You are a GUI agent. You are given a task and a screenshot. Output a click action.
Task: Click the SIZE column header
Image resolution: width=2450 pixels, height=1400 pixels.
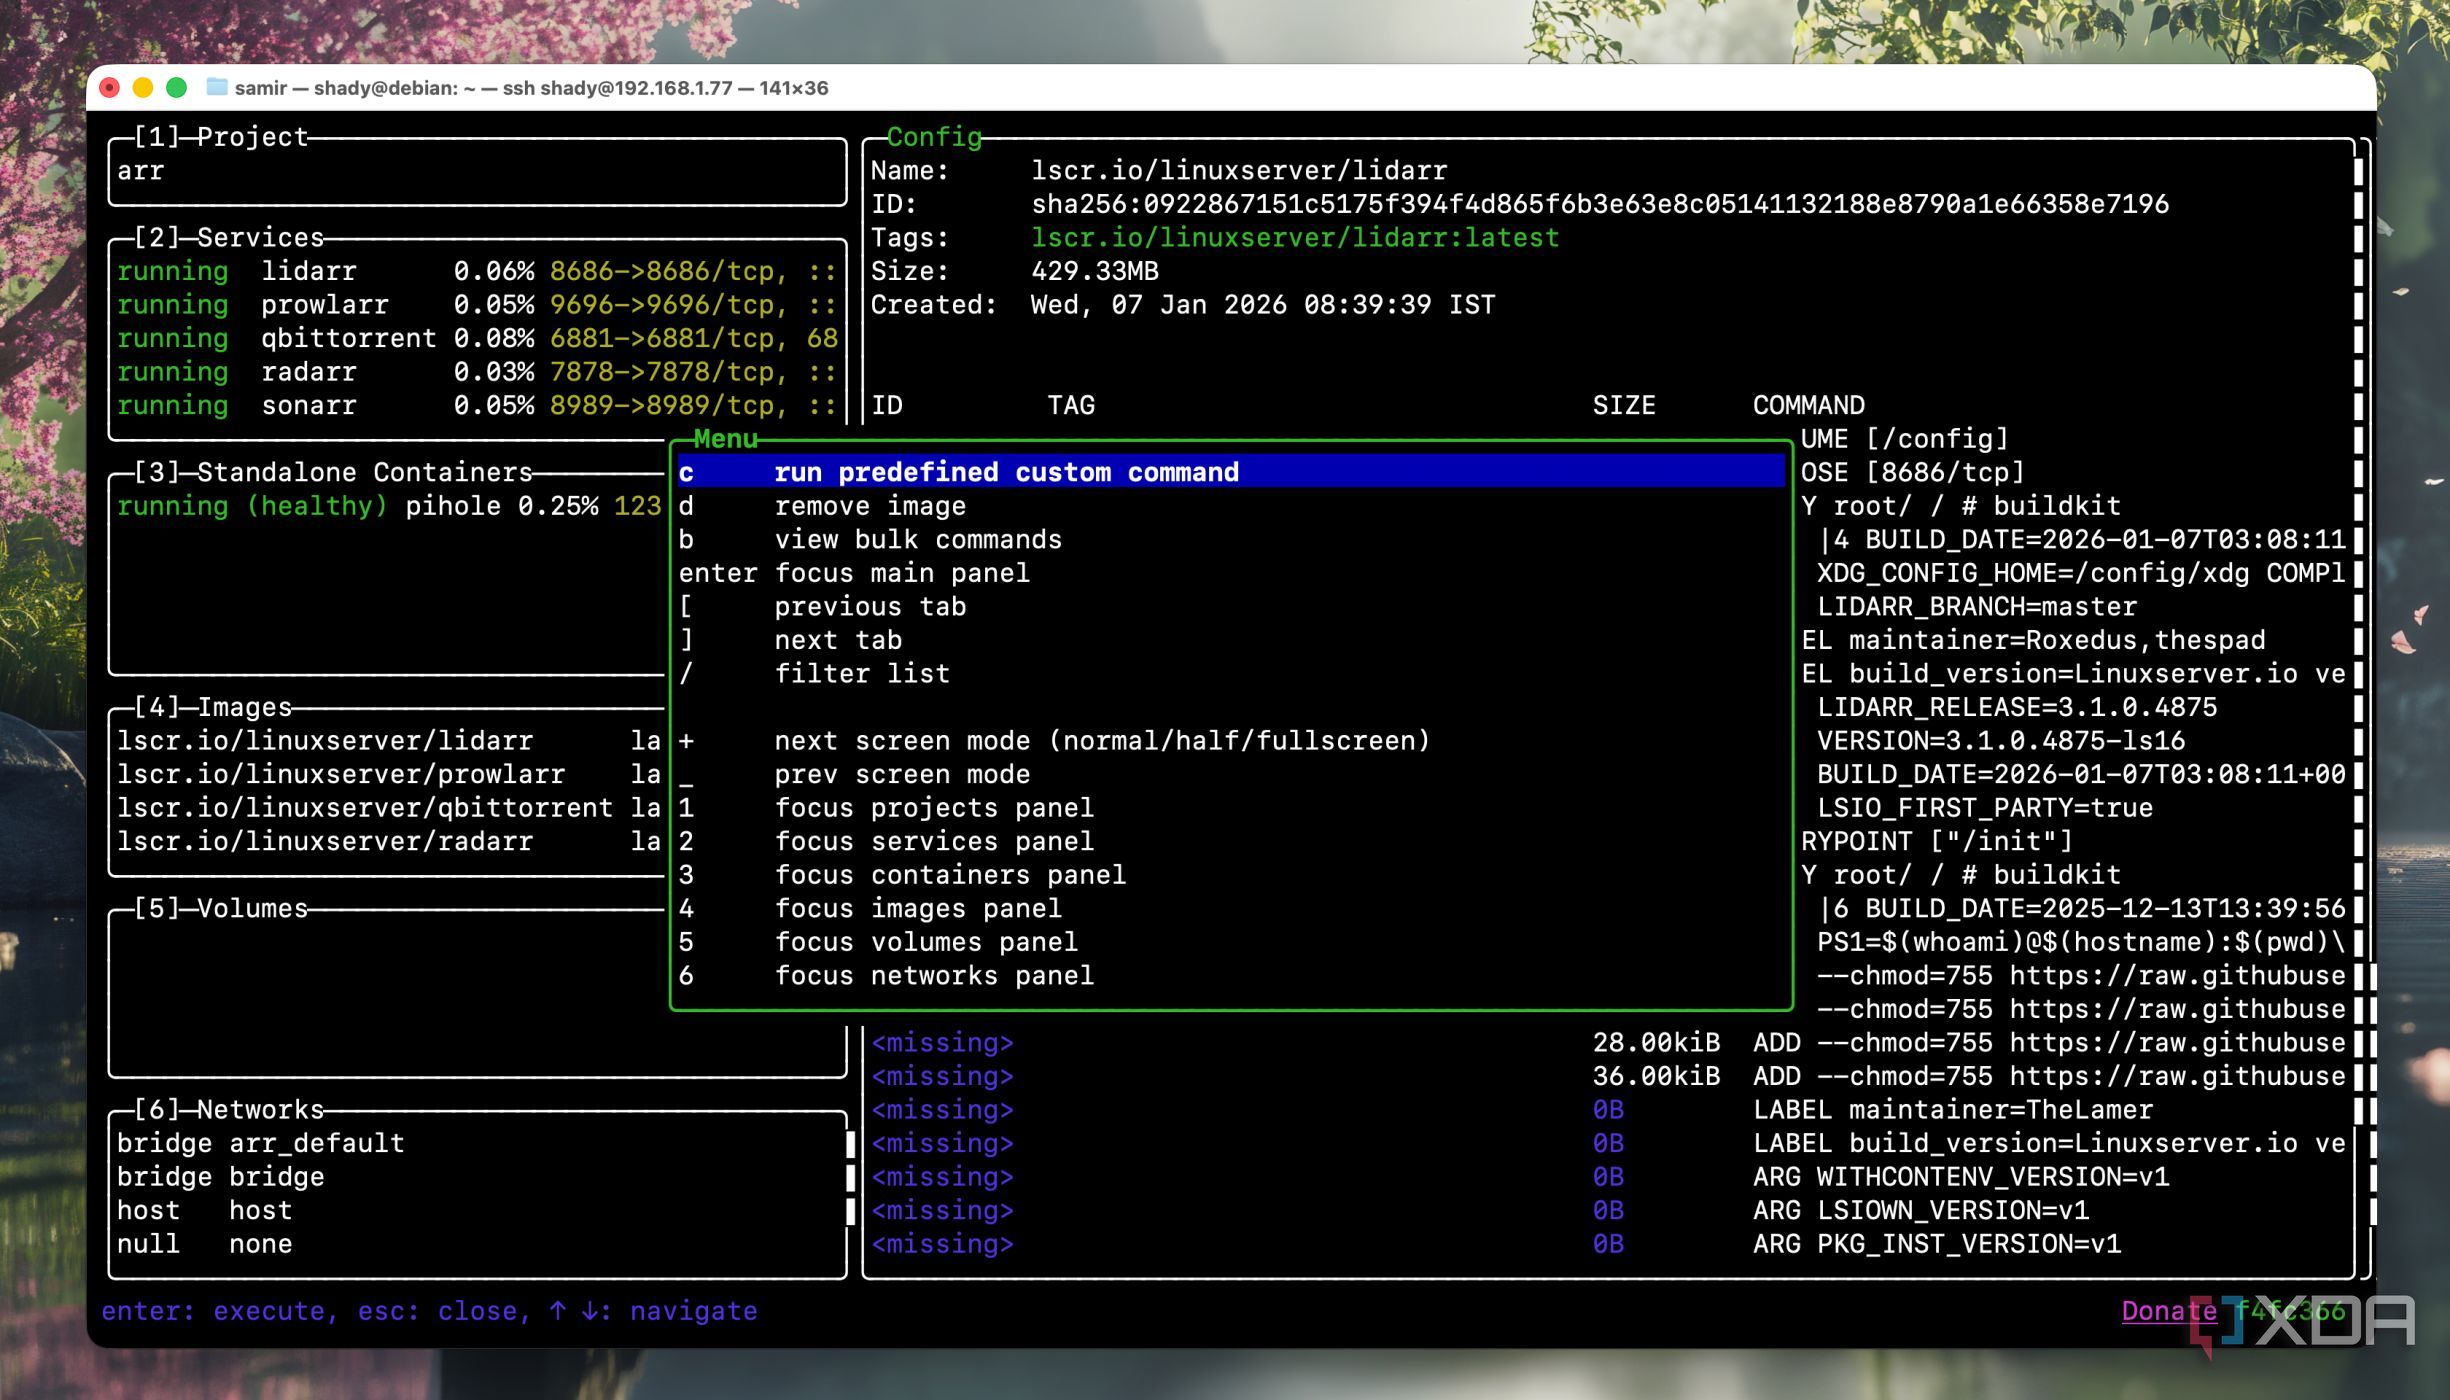[1624, 405]
